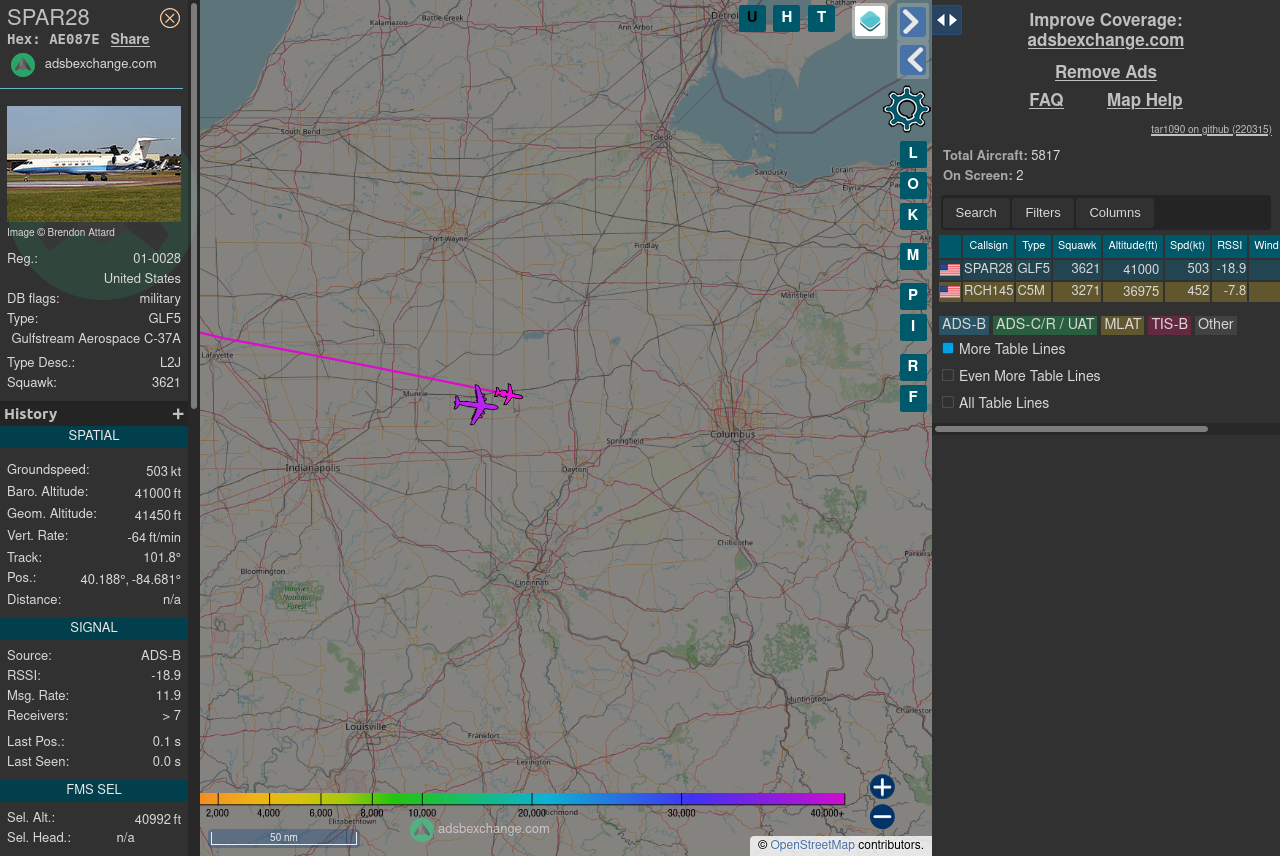Click US flag in SPAR28 row
This screenshot has height=856, width=1280.
tap(950, 270)
